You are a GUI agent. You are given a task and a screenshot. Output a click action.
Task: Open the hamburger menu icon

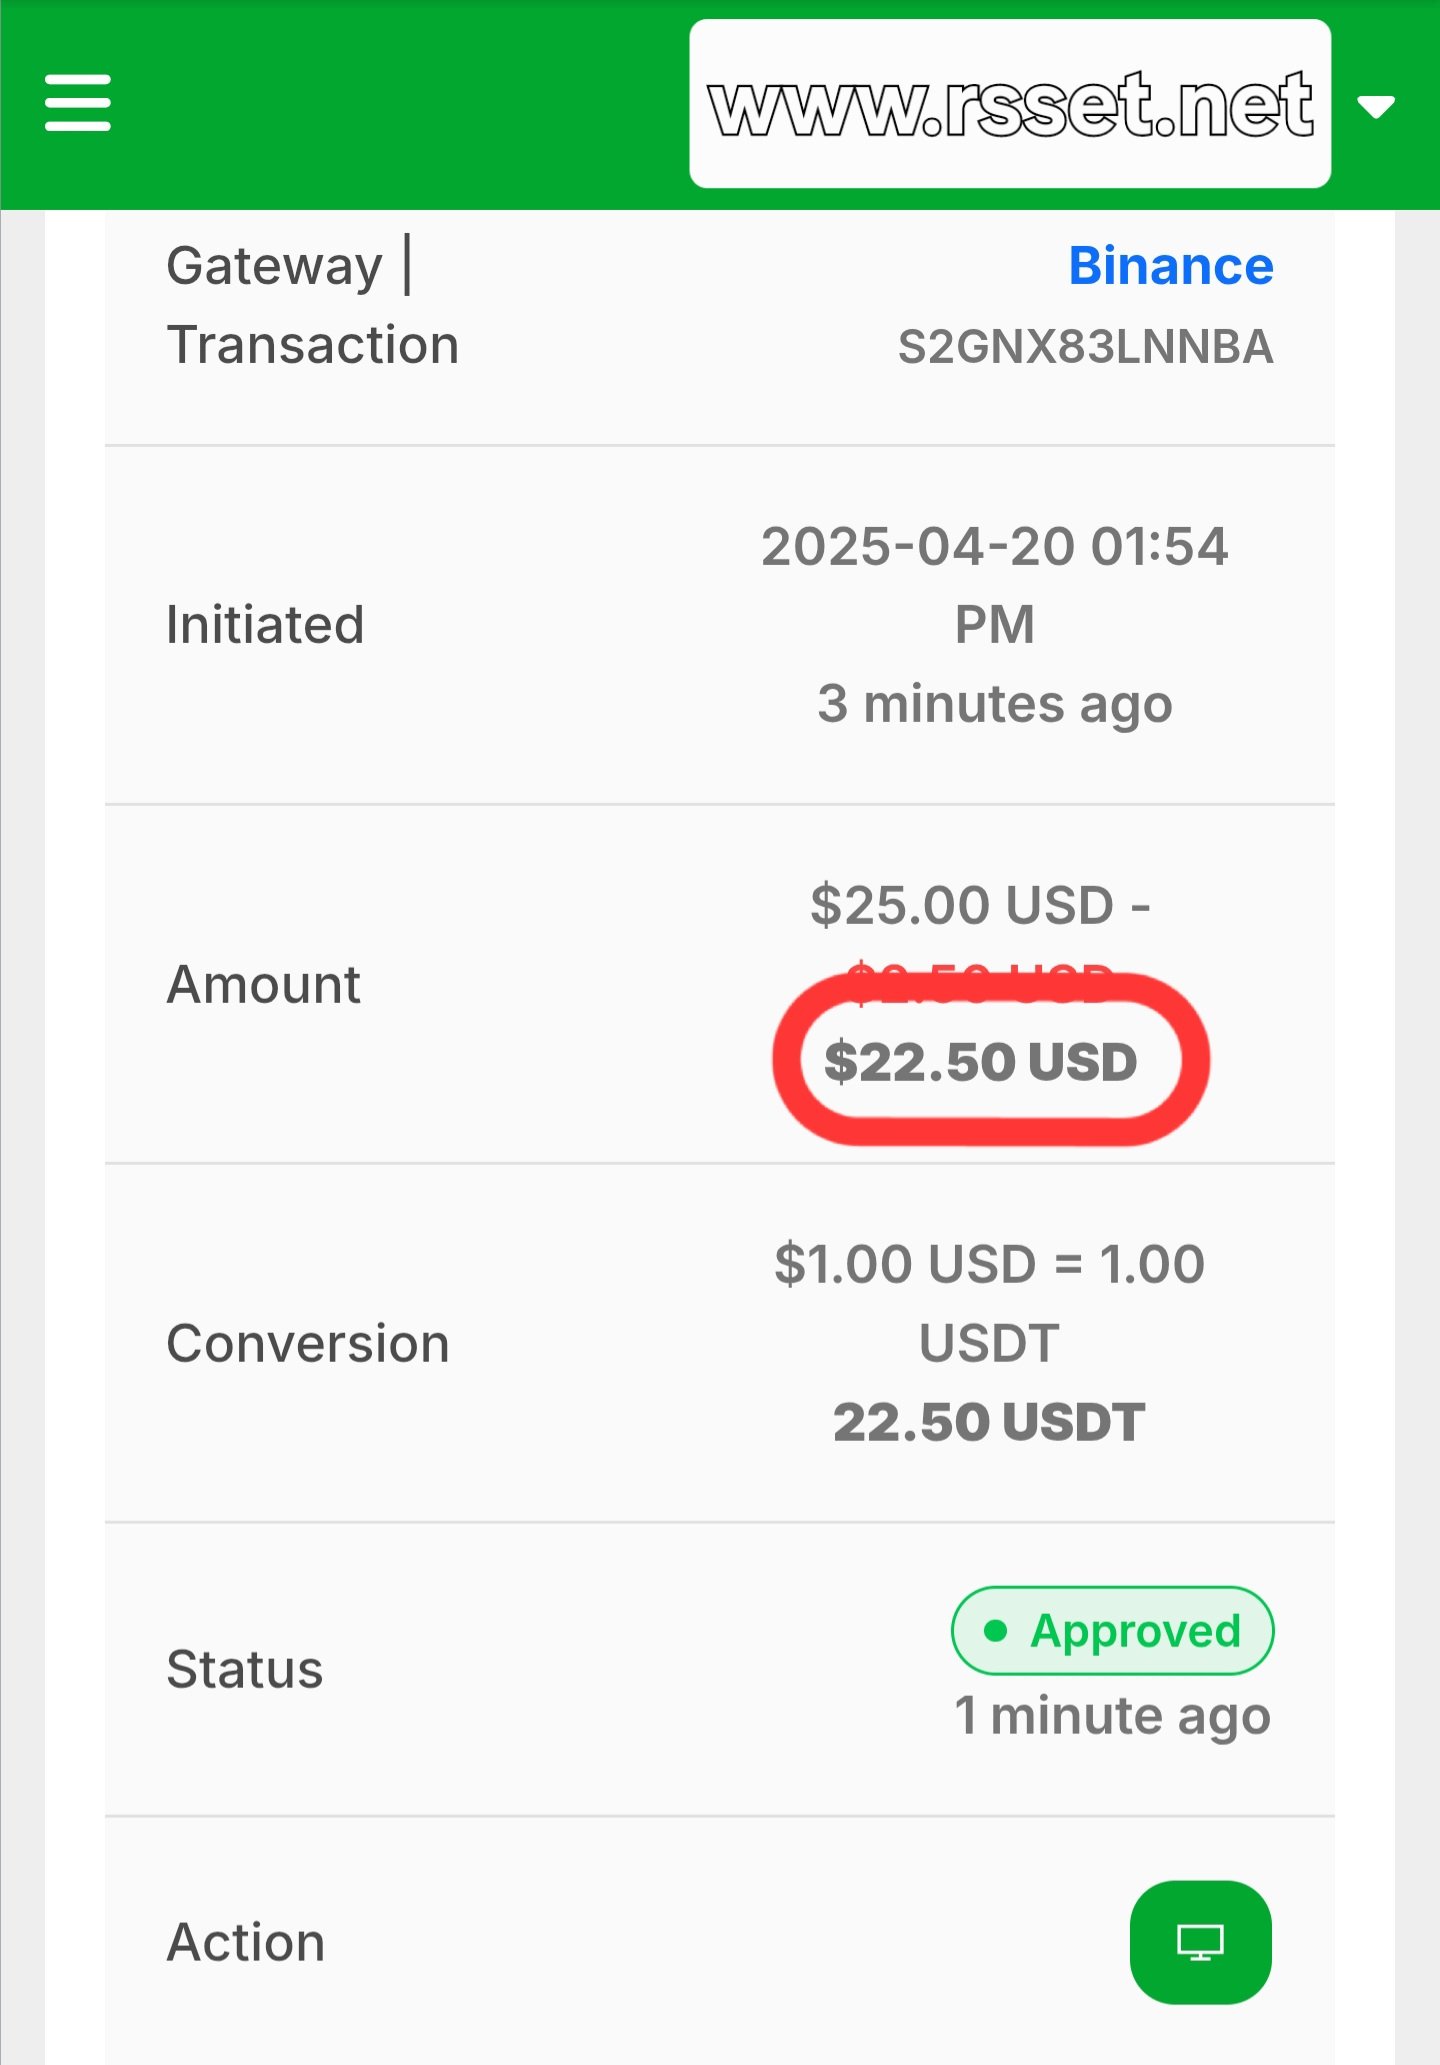pyautogui.click(x=78, y=103)
